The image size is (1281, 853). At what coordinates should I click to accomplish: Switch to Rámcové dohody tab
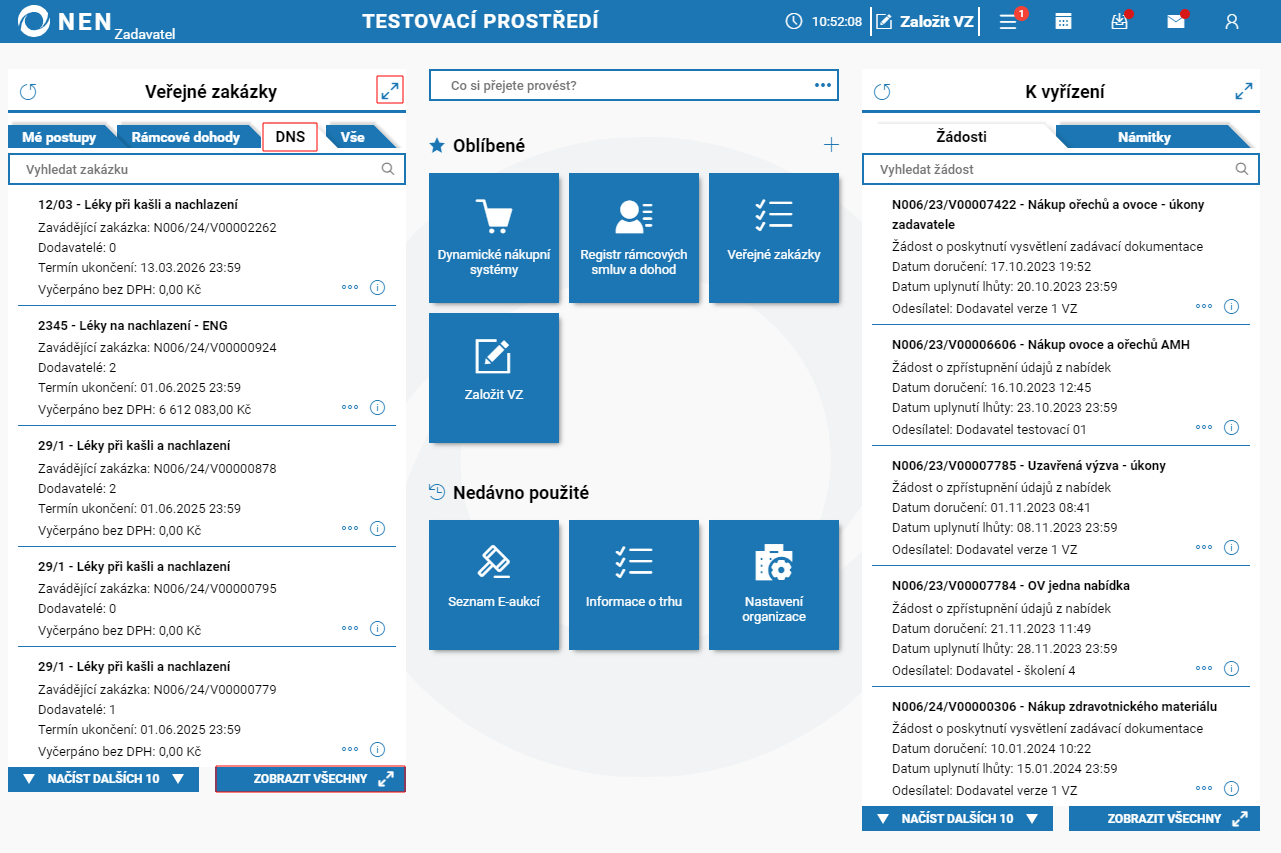tap(186, 137)
